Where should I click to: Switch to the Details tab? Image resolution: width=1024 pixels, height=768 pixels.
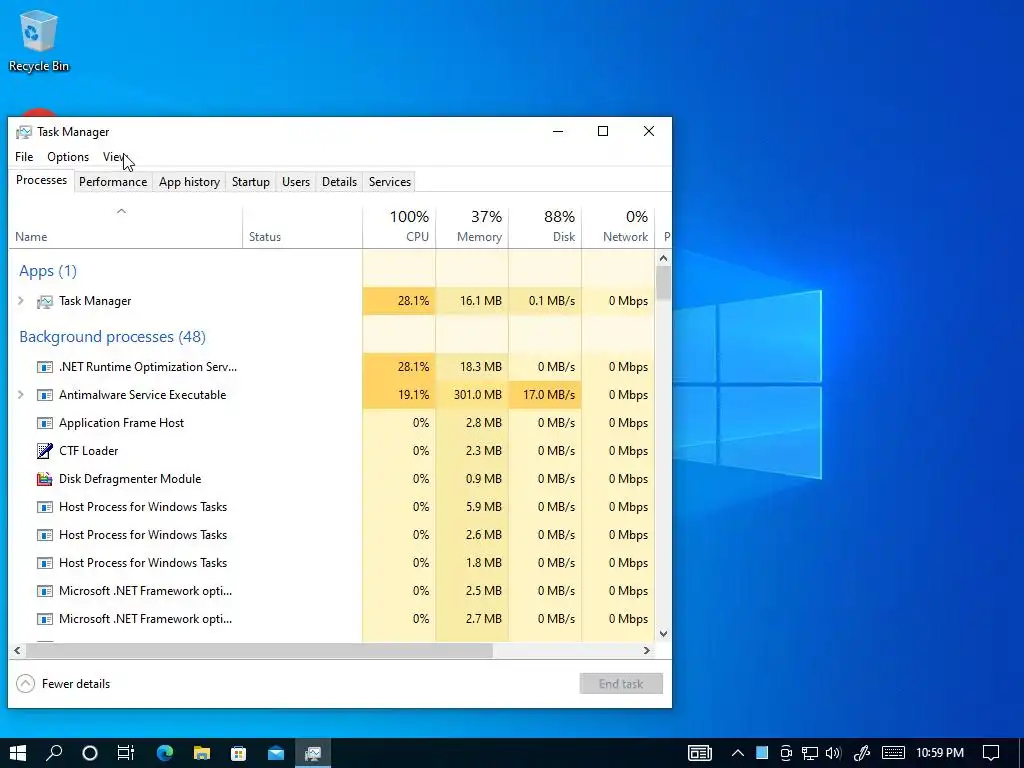[340, 182]
